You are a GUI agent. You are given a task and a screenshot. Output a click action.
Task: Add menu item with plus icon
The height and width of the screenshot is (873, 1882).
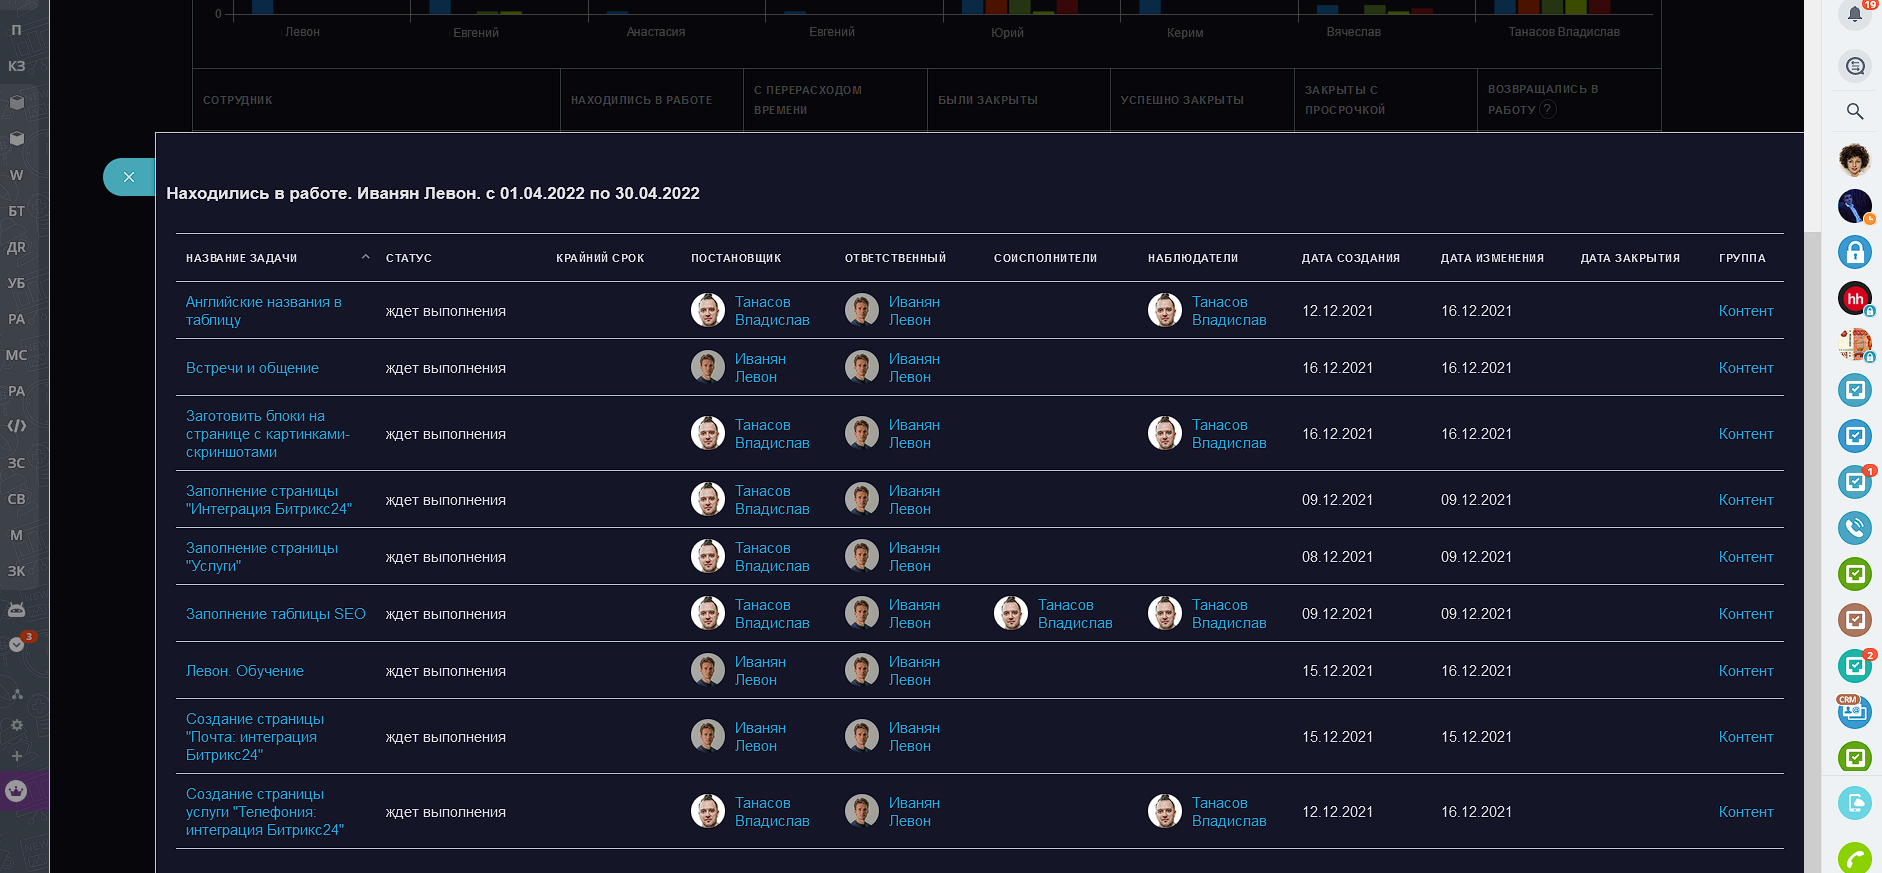[x=17, y=756]
